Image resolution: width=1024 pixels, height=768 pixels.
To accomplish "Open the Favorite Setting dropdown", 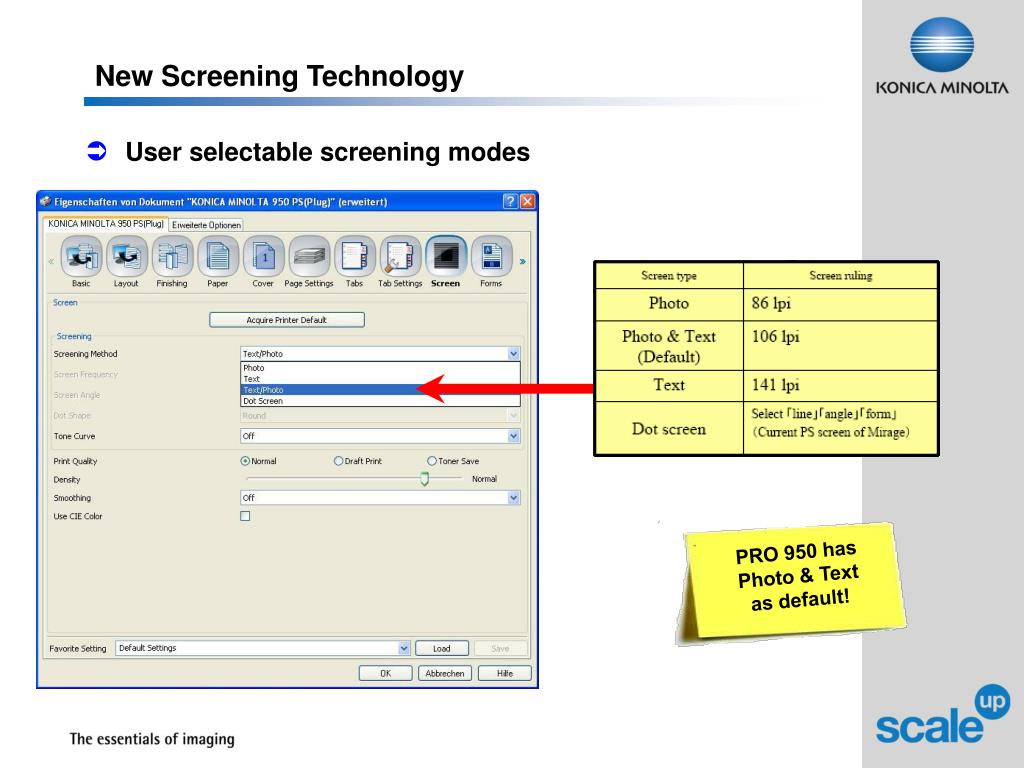I will point(263,648).
